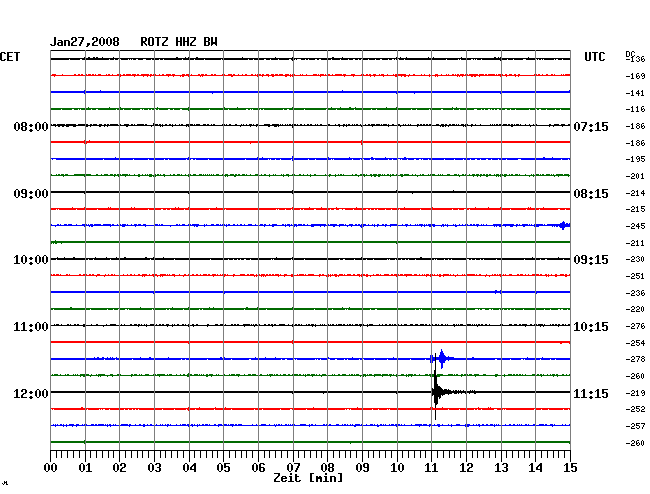Select the DC value -252
Screen dimensions: 650x494
[635, 409]
